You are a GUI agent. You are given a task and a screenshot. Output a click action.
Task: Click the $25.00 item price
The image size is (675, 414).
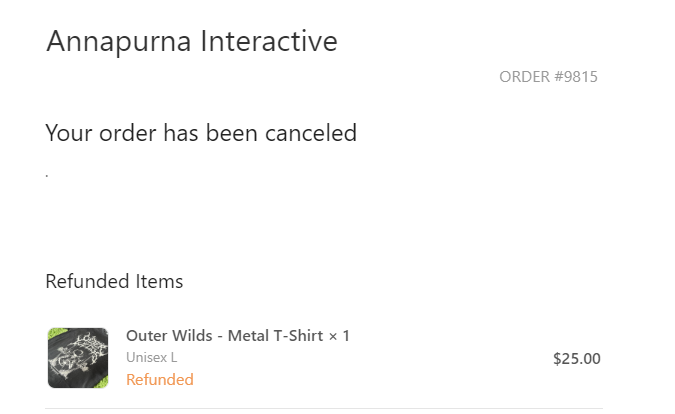point(577,359)
